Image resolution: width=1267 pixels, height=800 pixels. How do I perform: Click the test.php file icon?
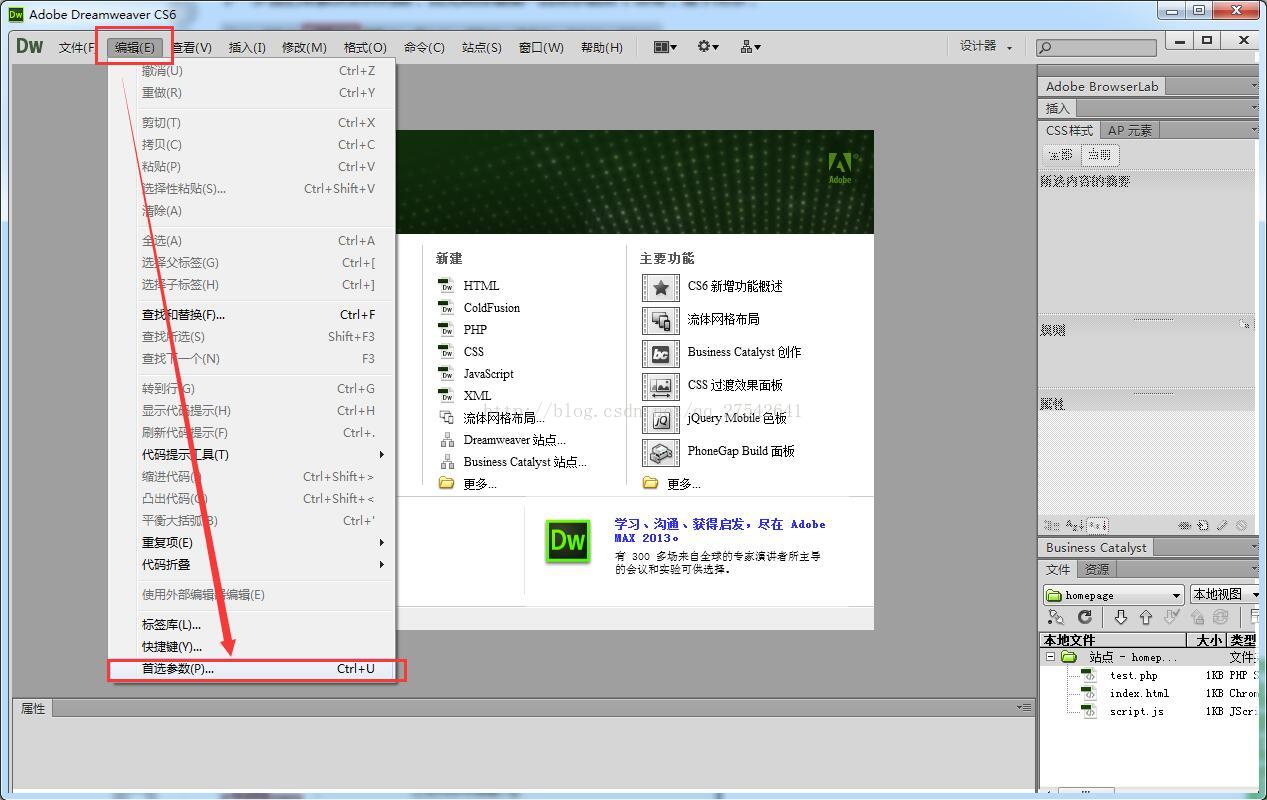pyautogui.click(x=1090, y=676)
